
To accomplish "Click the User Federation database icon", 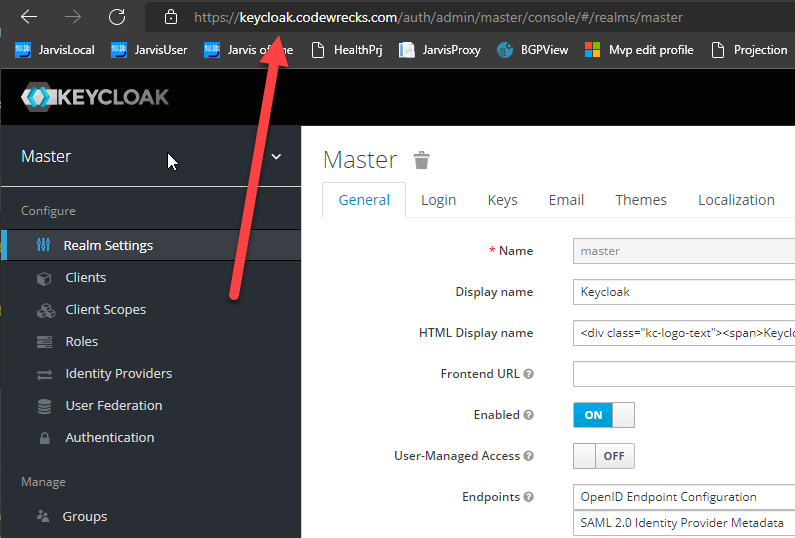I will point(45,406).
